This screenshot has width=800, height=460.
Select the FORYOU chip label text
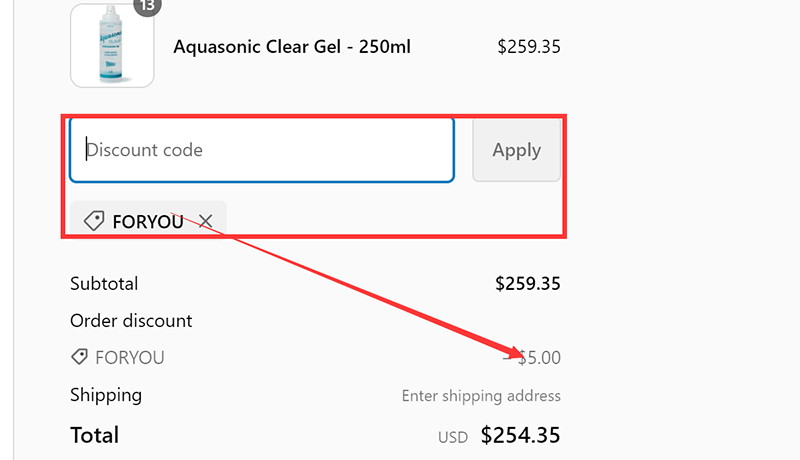coord(148,222)
